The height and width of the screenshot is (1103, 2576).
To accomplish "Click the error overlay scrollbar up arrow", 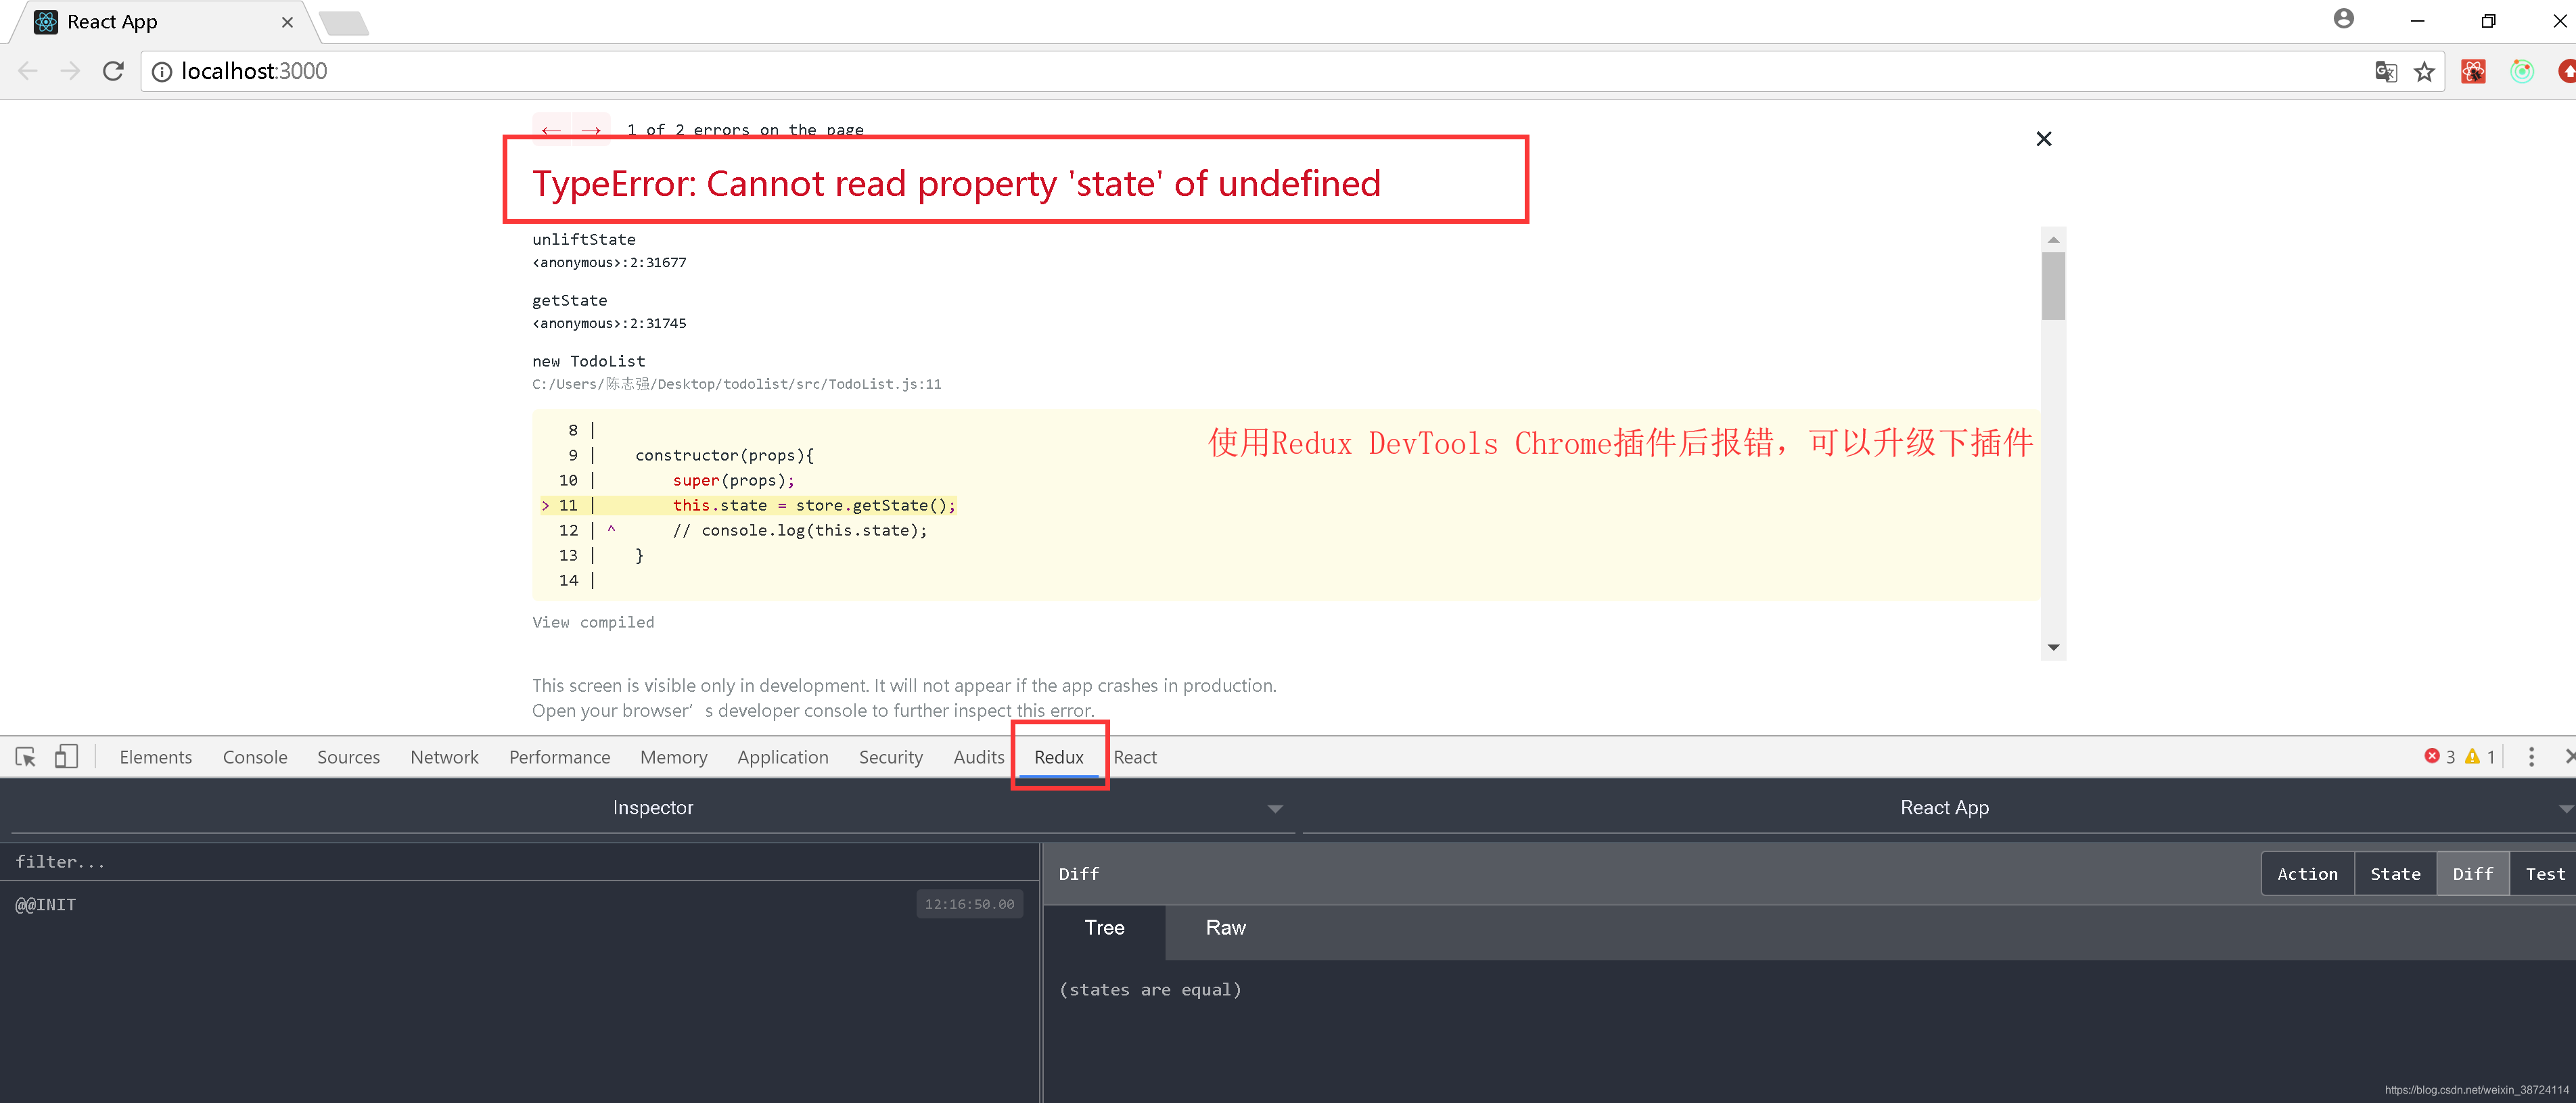I will pyautogui.click(x=2053, y=240).
